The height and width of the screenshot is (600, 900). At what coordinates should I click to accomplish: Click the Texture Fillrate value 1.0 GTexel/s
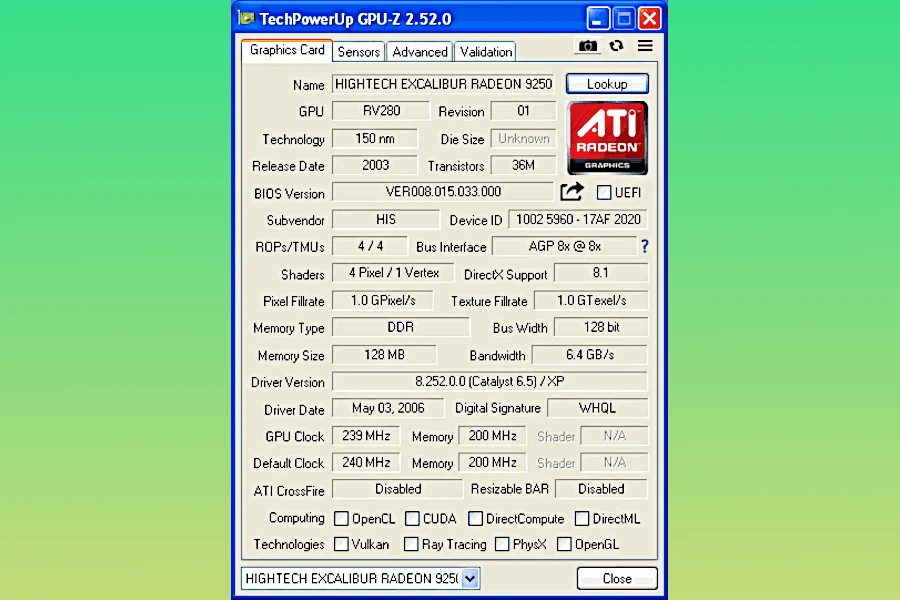(591, 300)
